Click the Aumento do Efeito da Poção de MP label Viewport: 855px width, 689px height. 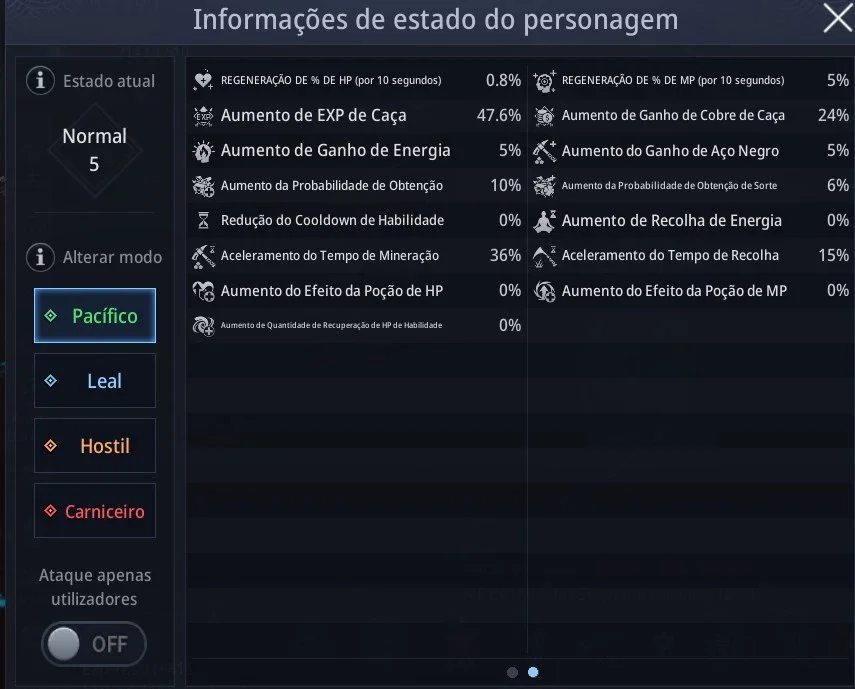tap(674, 291)
